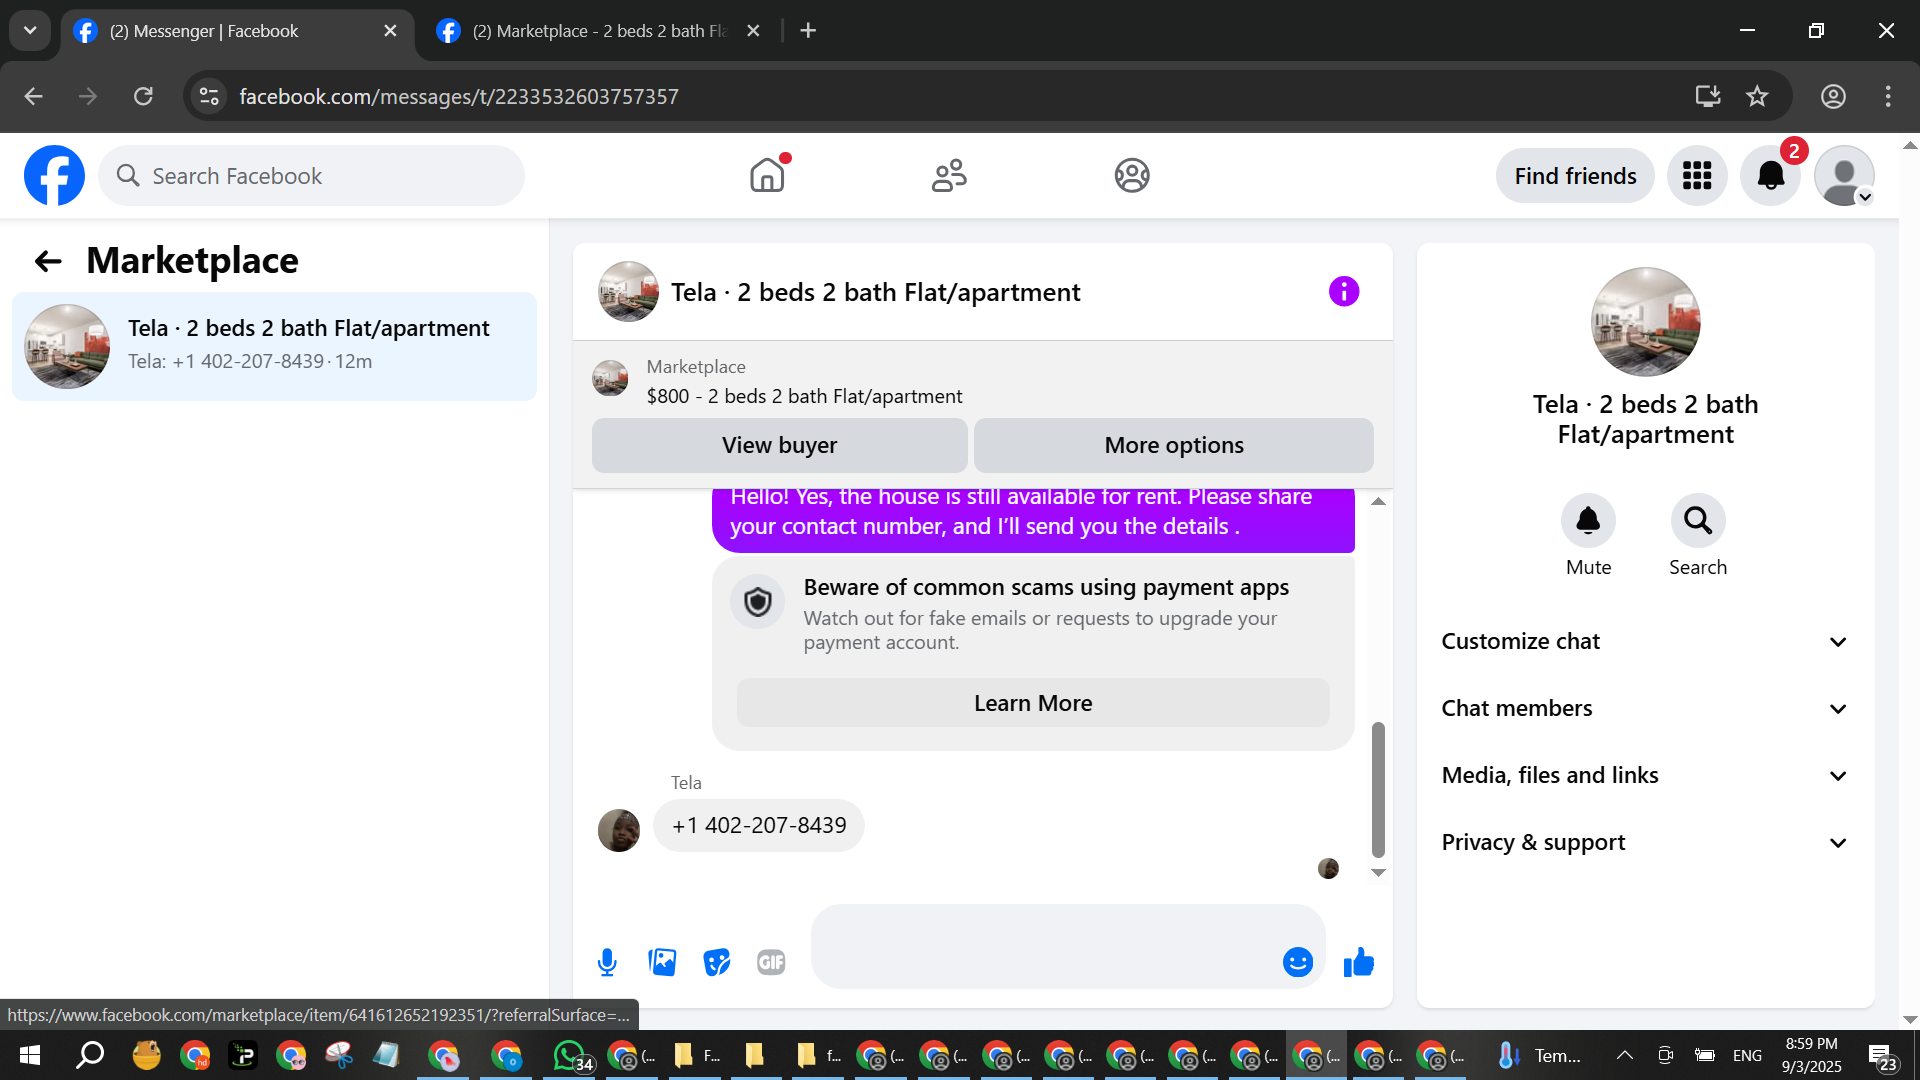This screenshot has width=1920, height=1080.
Task: Click the seen receipt avatar below messages
Action: pos(1328,868)
